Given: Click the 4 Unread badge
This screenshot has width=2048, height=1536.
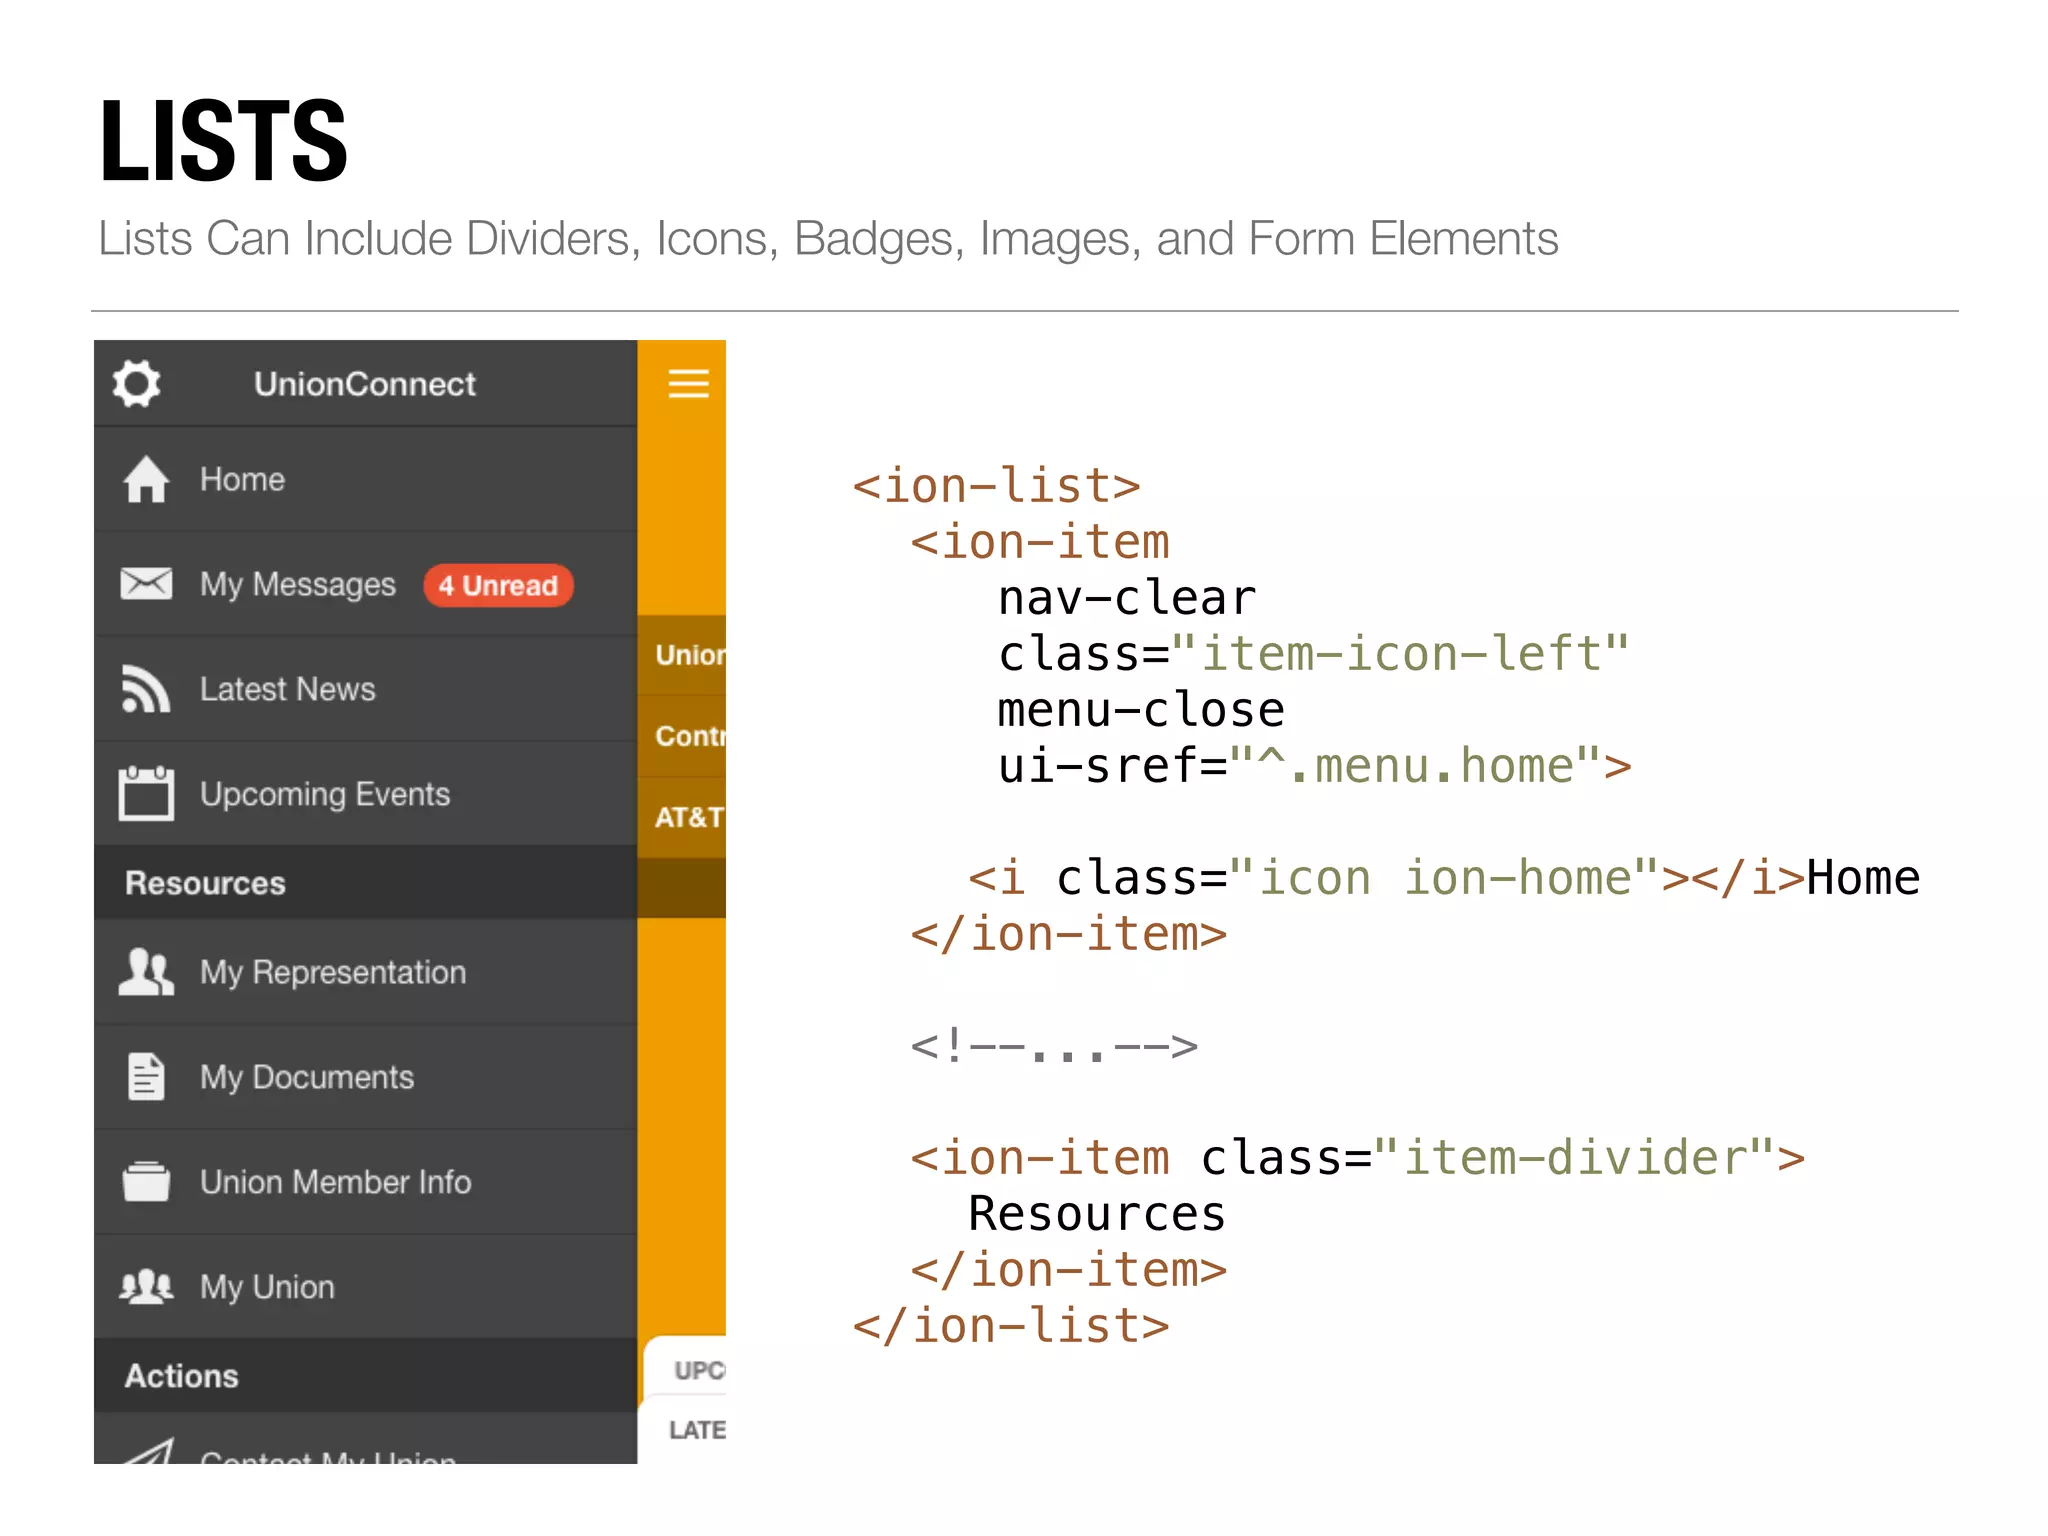Looking at the screenshot, I should tap(498, 585).
